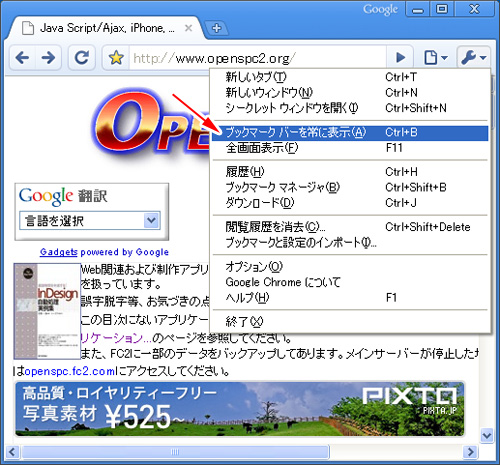
Task: Close the Java Script/Ajax tab
Action: [x=188, y=28]
